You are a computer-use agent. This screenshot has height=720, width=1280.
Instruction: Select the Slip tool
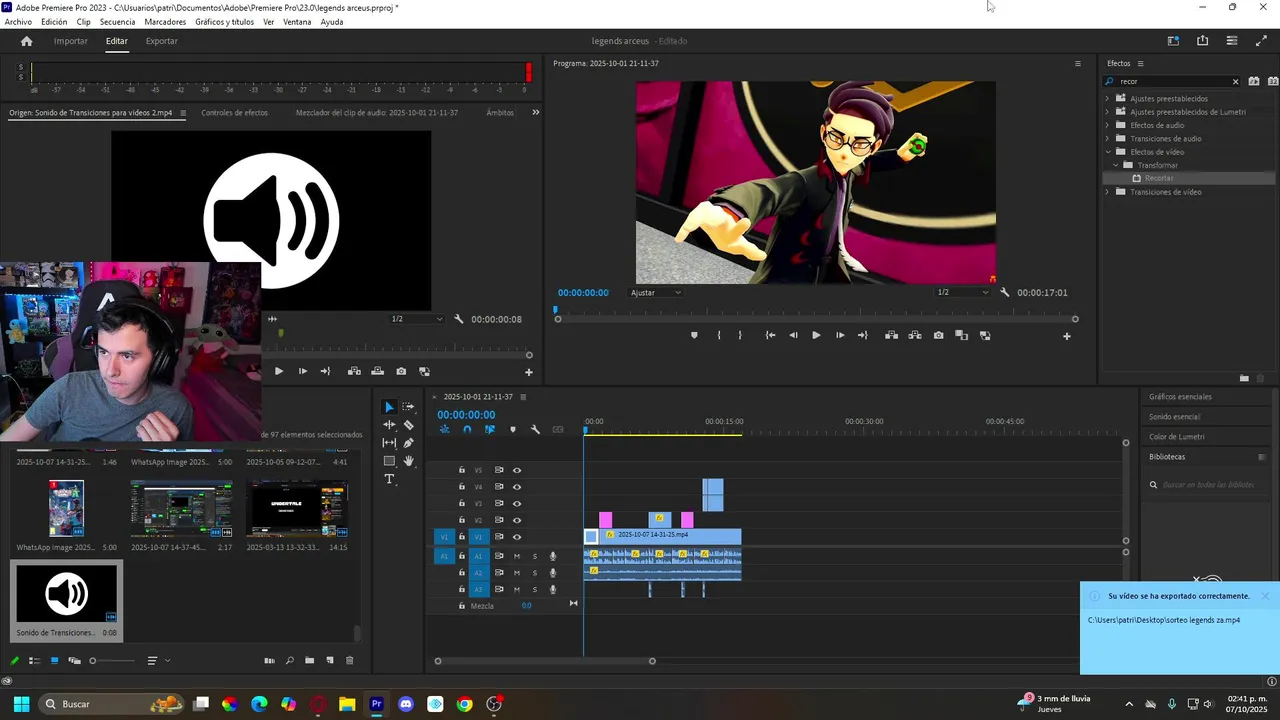coord(389,443)
